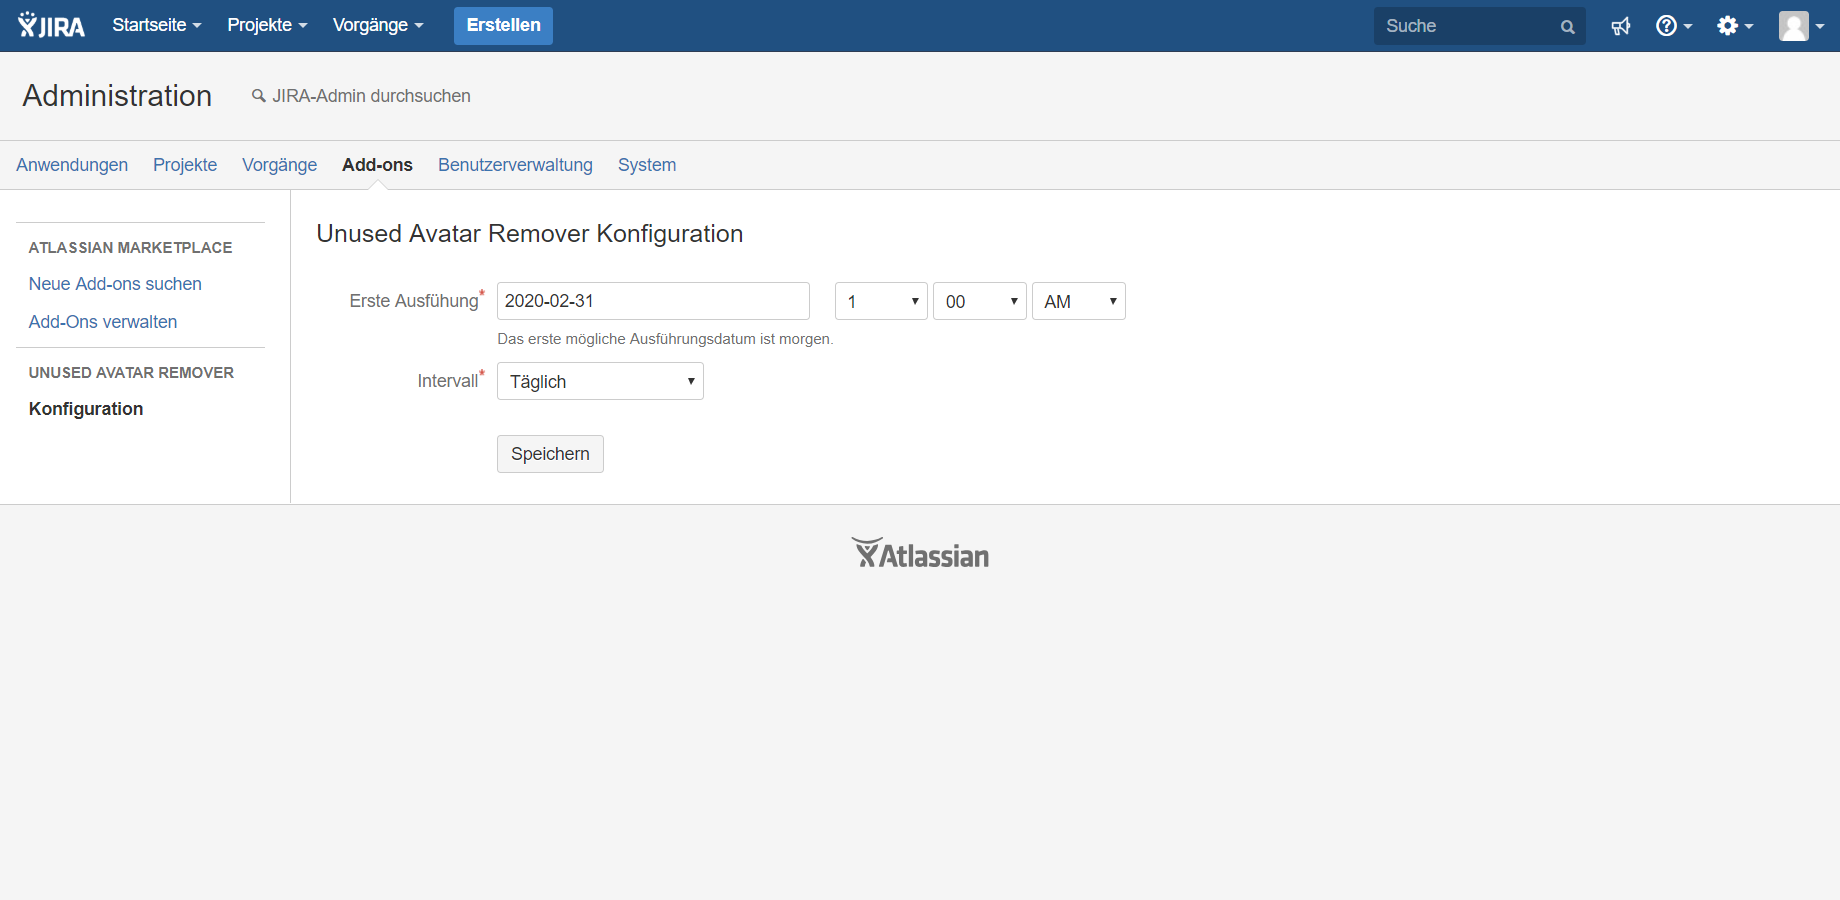The height and width of the screenshot is (900, 1840).
Task: Open the Intervall dropdown showing Täglich
Action: pos(600,381)
